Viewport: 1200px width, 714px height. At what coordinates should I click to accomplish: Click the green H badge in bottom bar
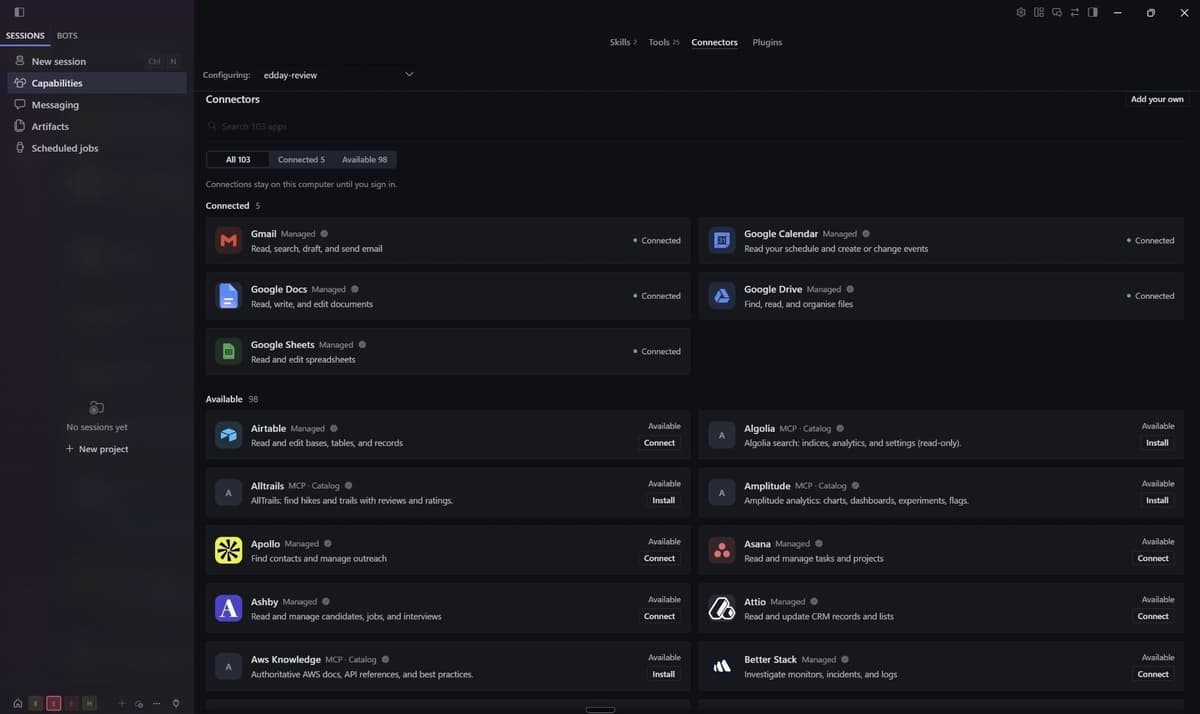90,703
